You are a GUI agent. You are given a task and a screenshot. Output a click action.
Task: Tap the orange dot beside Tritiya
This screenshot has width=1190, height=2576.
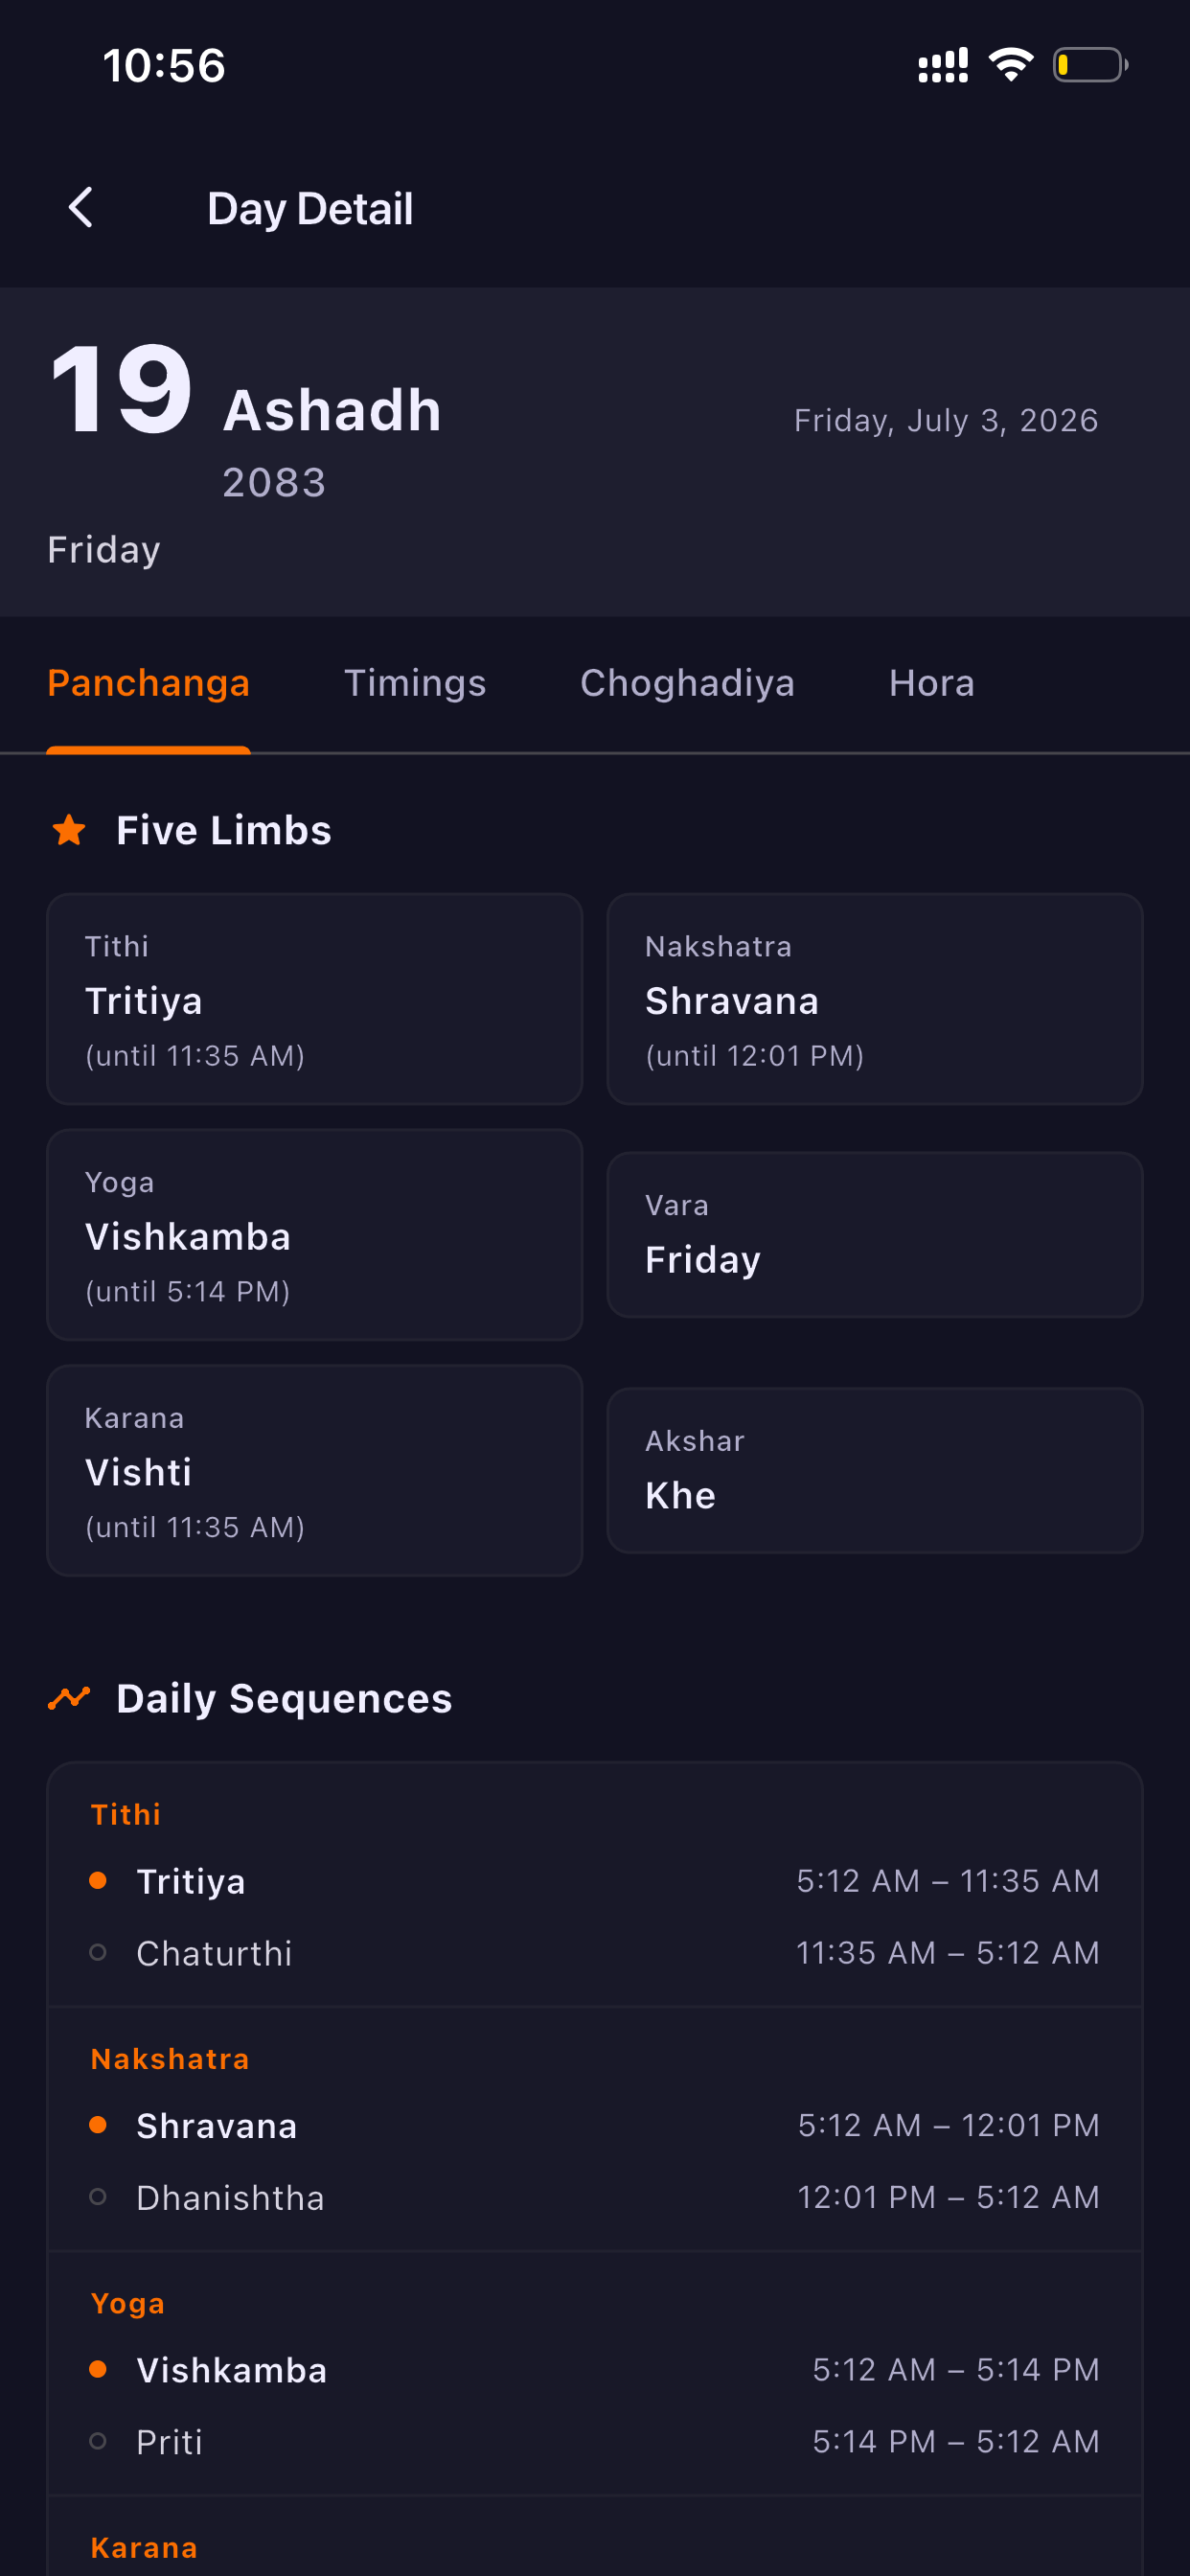pos(98,1880)
